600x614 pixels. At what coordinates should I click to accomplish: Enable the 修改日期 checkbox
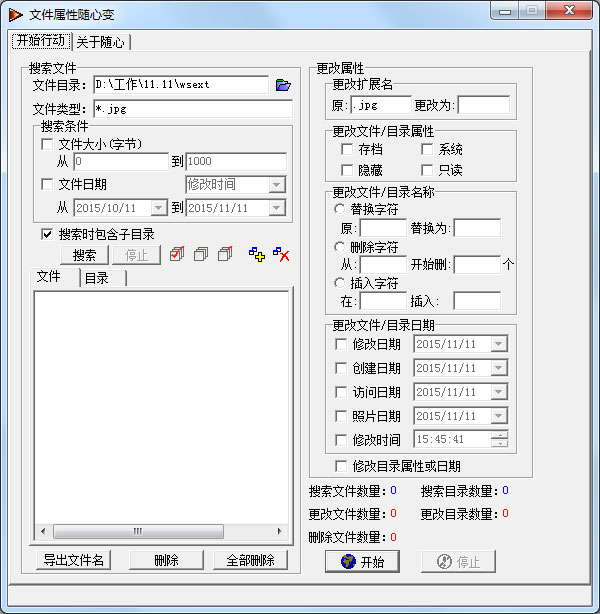point(341,344)
